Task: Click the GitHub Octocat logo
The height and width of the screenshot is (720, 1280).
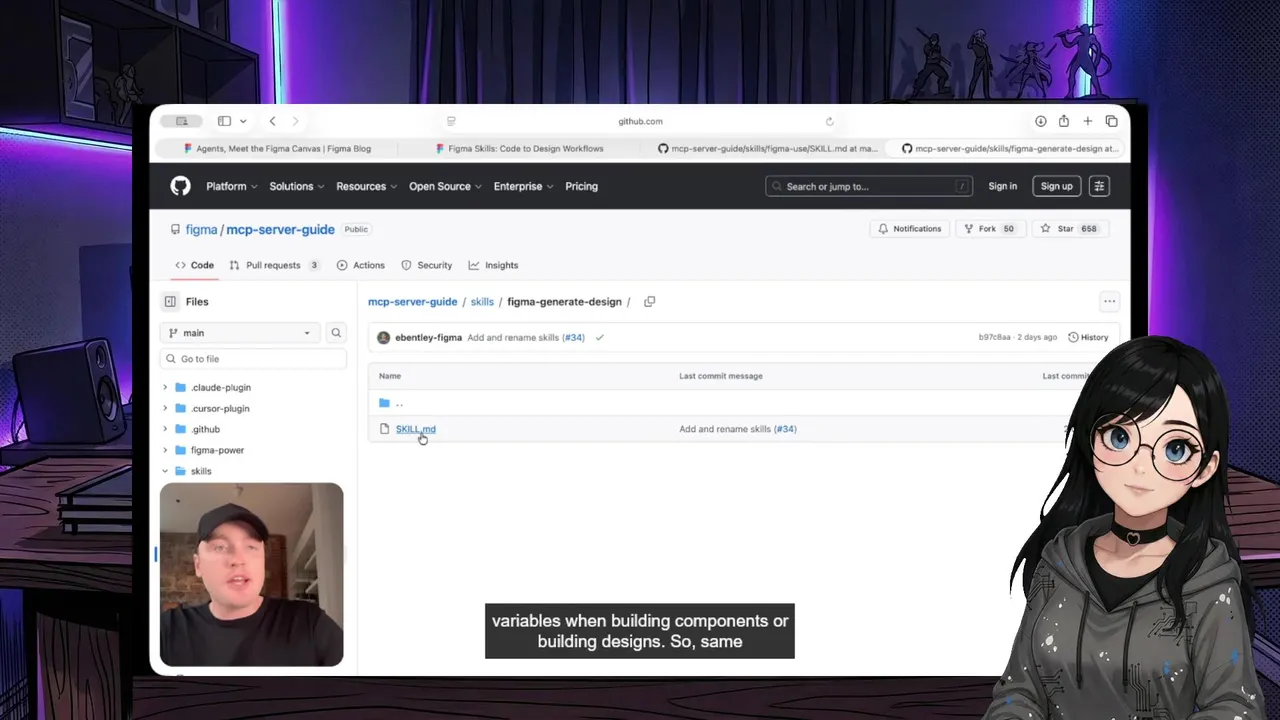Action: point(180,186)
